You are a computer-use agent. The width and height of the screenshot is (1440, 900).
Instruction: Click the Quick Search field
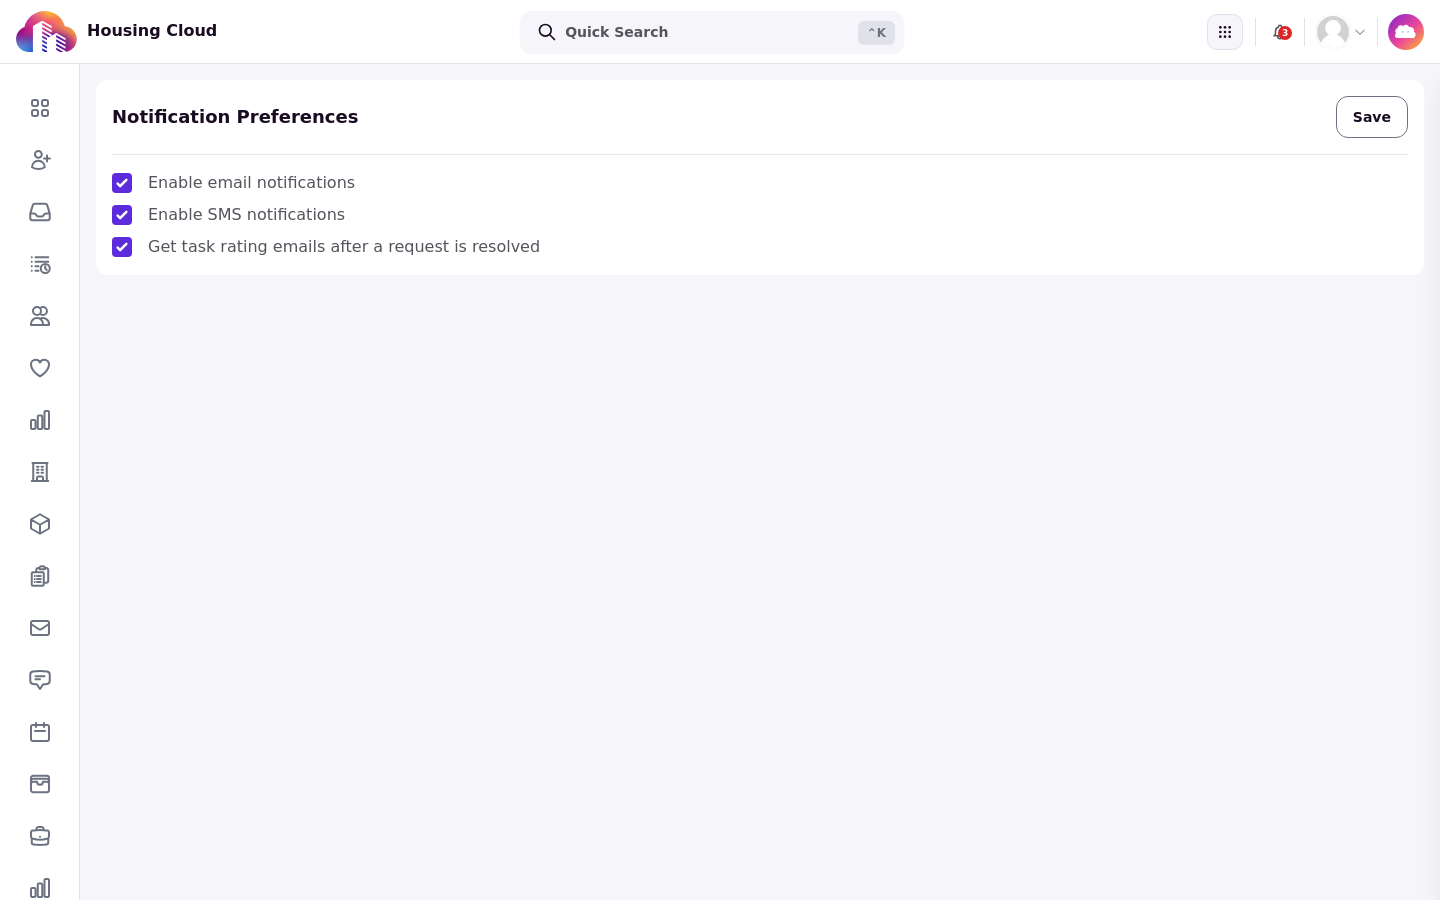pos(712,32)
